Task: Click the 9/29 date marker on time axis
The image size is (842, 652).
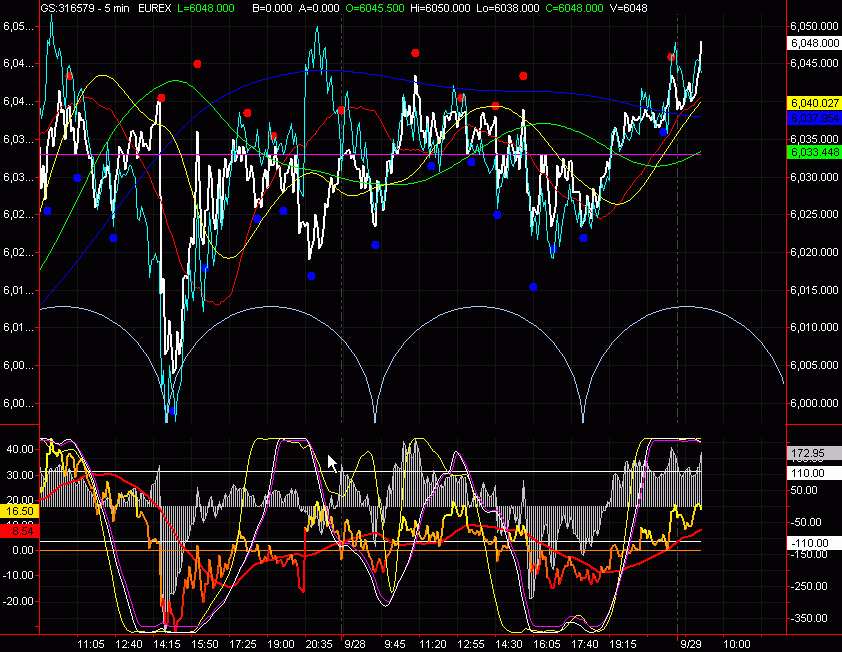Action: point(691,644)
